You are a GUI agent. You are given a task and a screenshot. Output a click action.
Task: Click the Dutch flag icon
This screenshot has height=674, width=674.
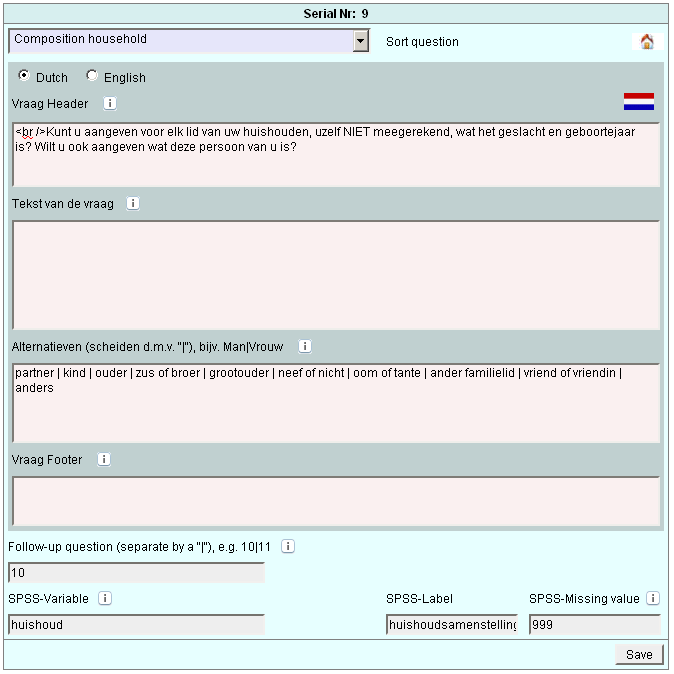tap(638, 102)
